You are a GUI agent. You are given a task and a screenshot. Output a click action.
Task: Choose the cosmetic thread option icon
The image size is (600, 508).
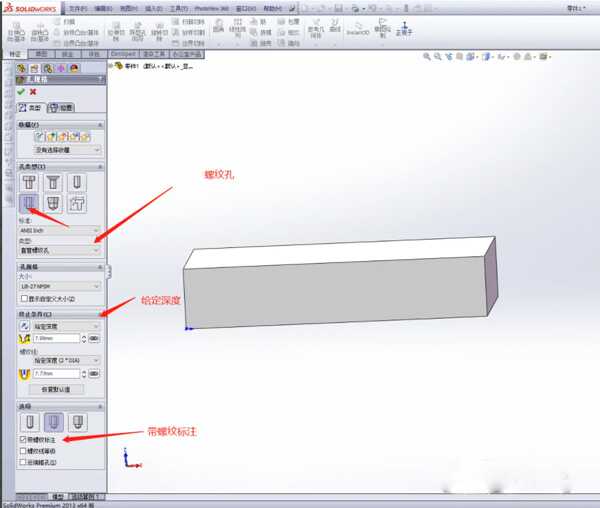(x=54, y=422)
